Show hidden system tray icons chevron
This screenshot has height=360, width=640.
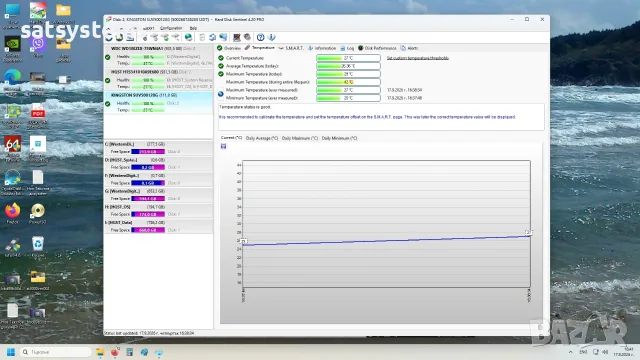coord(570,352)
